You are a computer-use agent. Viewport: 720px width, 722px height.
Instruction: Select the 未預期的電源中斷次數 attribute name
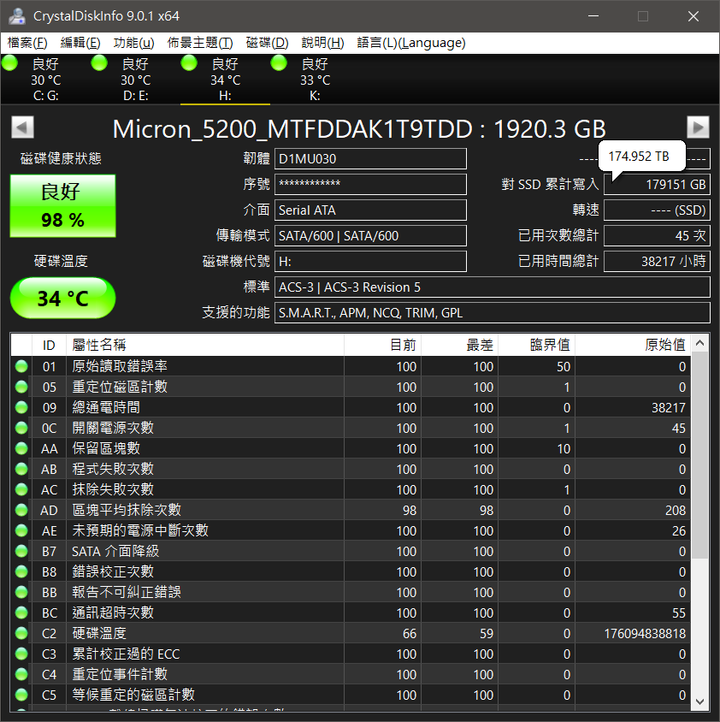point(140,530)
